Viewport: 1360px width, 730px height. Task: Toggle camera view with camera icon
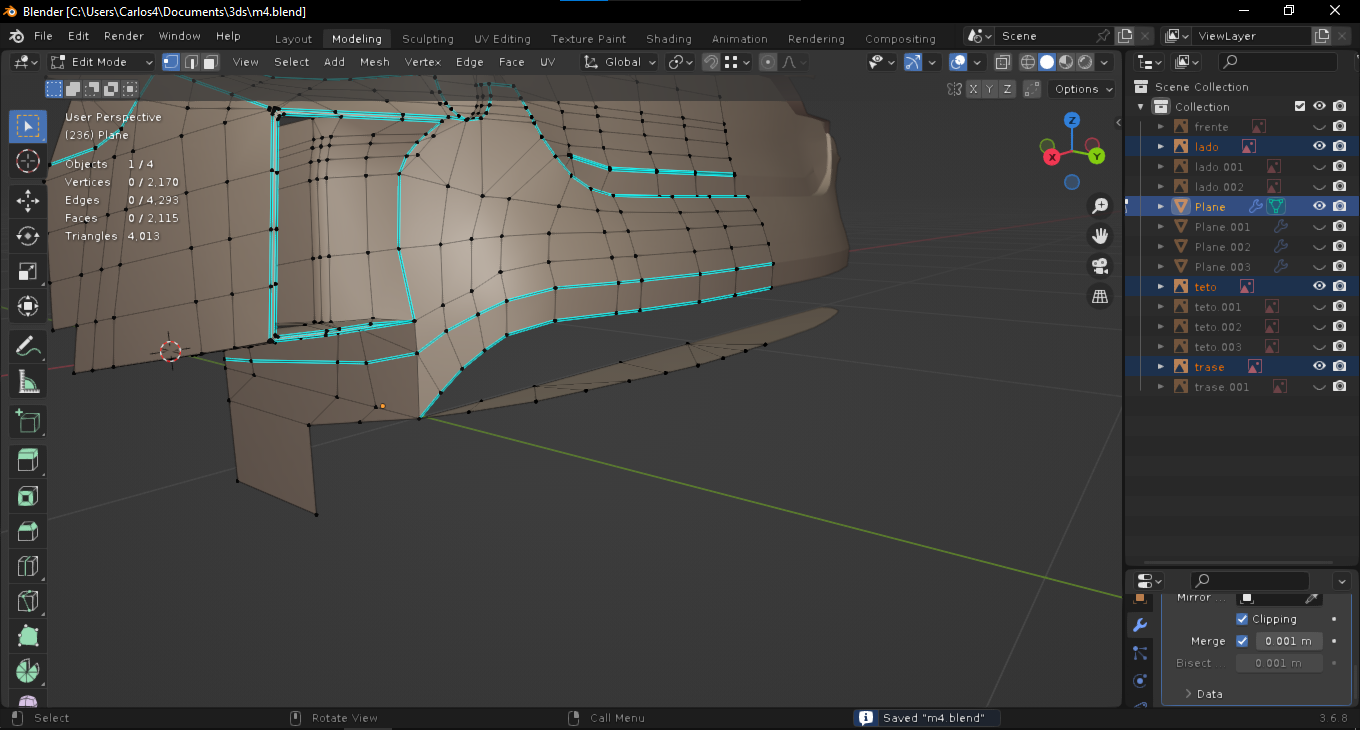pyautogui.click(x=1100, y=266)
